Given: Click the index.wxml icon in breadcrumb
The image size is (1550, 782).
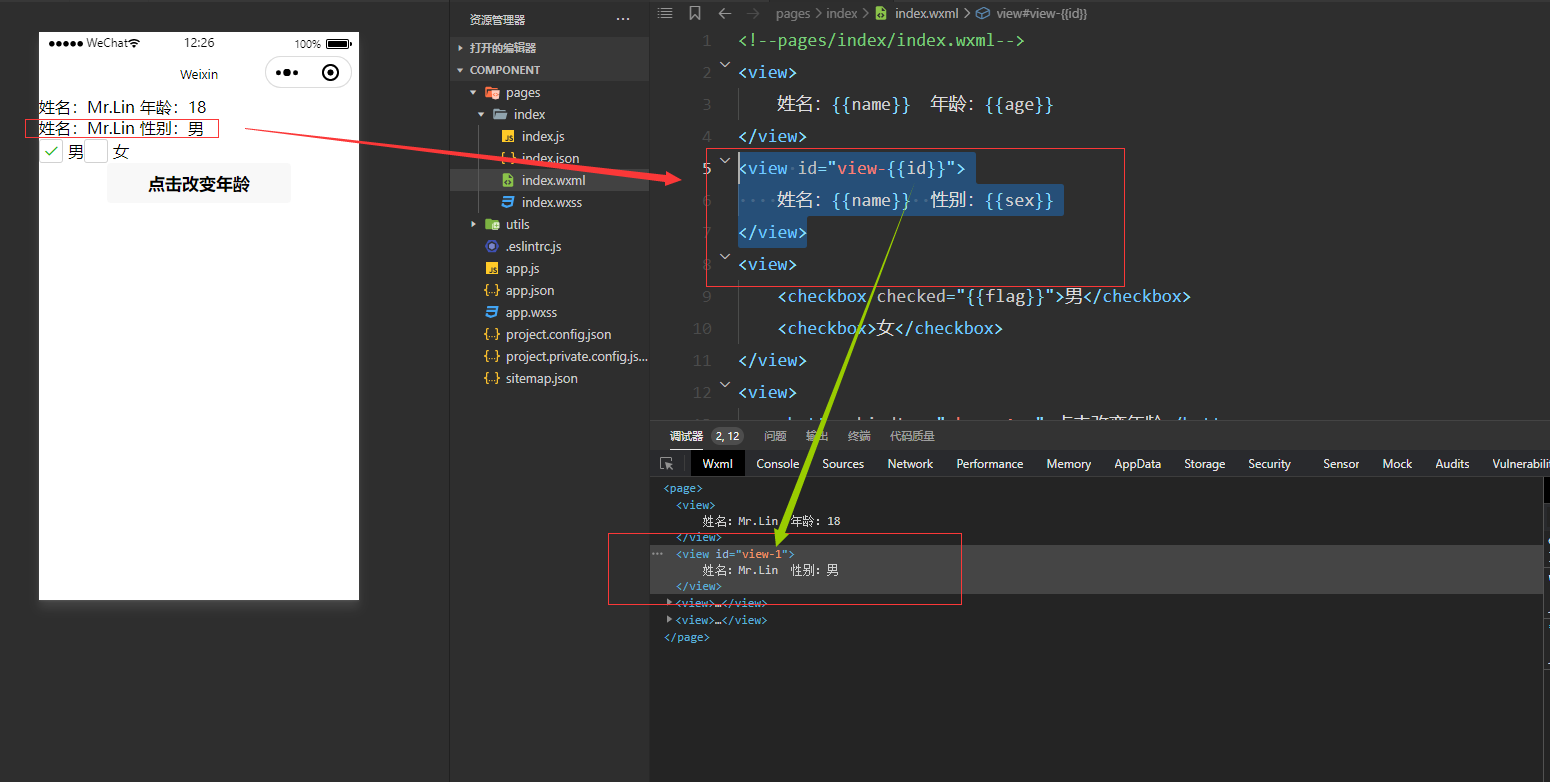Looking at the screenshot, I should point(881,13).
